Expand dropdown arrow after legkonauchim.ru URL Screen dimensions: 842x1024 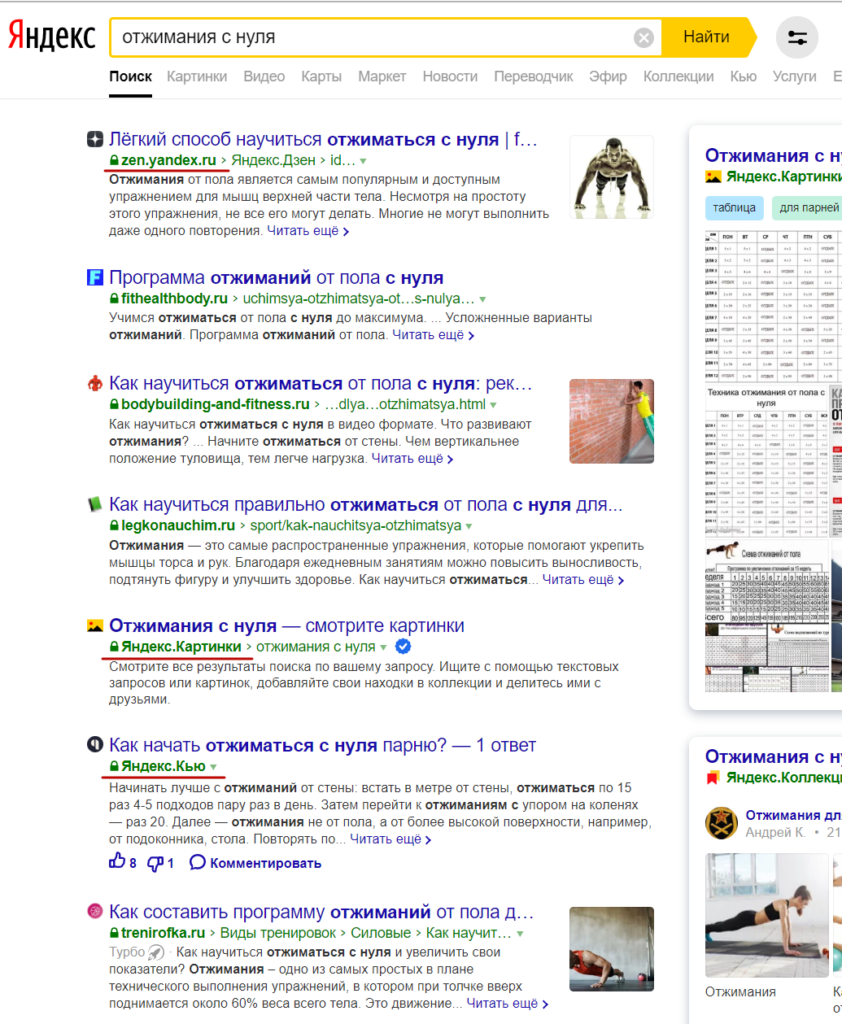click(x=469, y=525)
